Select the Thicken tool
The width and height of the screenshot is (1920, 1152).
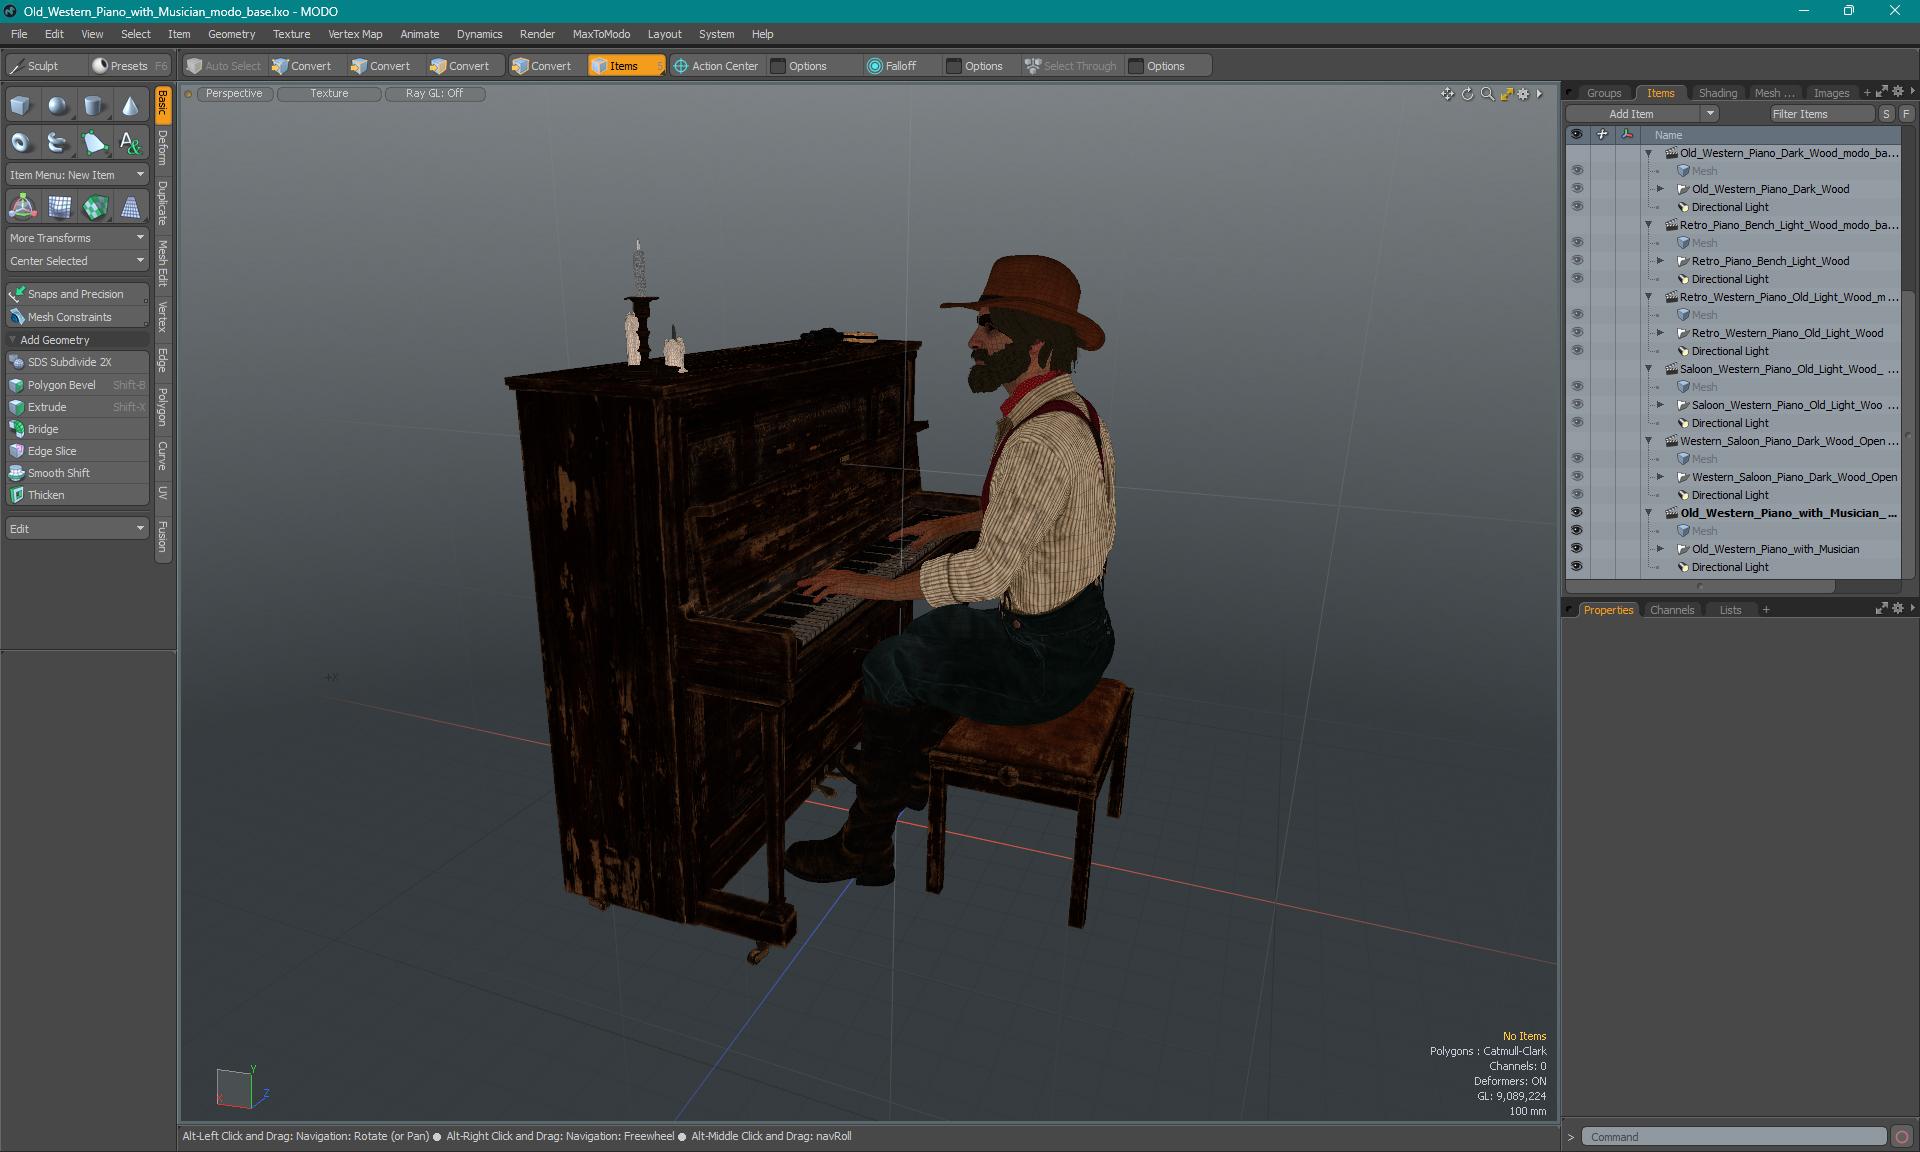click(x=77, y=495)
